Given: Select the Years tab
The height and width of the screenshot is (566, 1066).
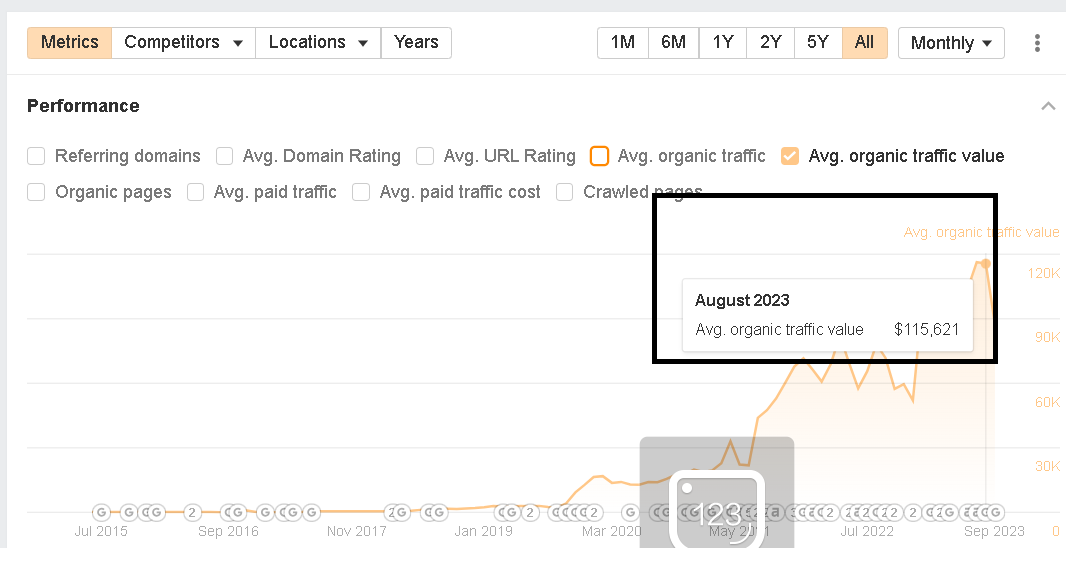Looking at the screenshot, I should 416,43.
